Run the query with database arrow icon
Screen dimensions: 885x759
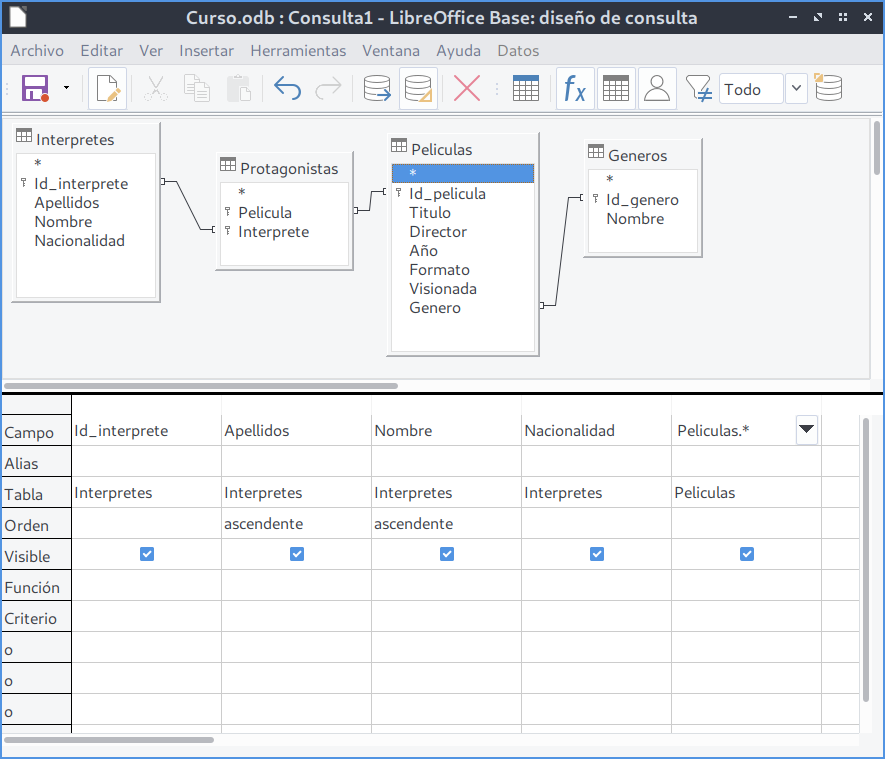(377, 89)
